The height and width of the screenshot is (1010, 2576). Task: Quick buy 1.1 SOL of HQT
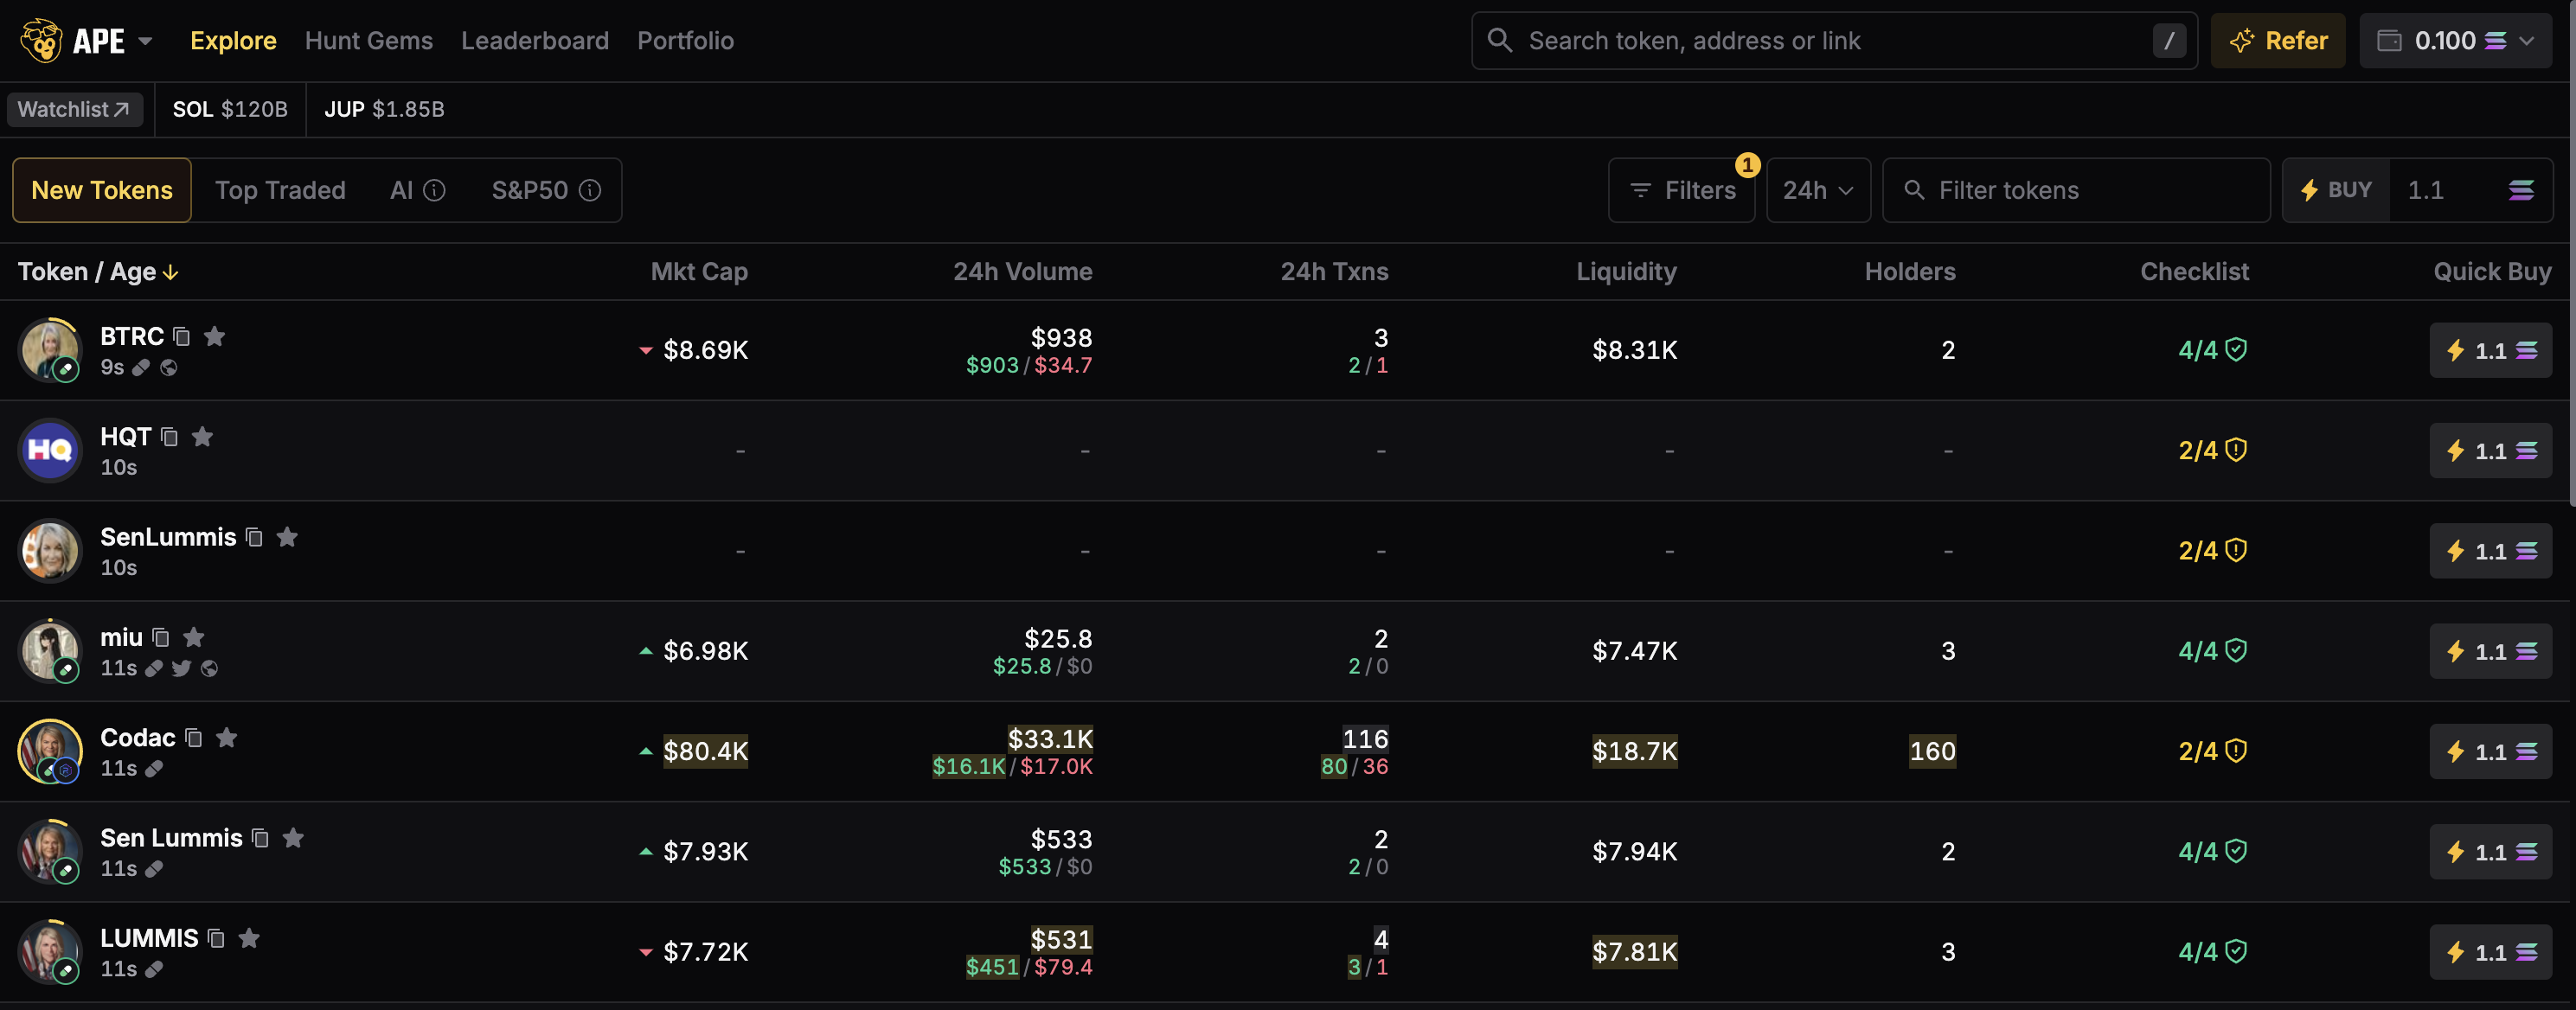pos(2490,450)
